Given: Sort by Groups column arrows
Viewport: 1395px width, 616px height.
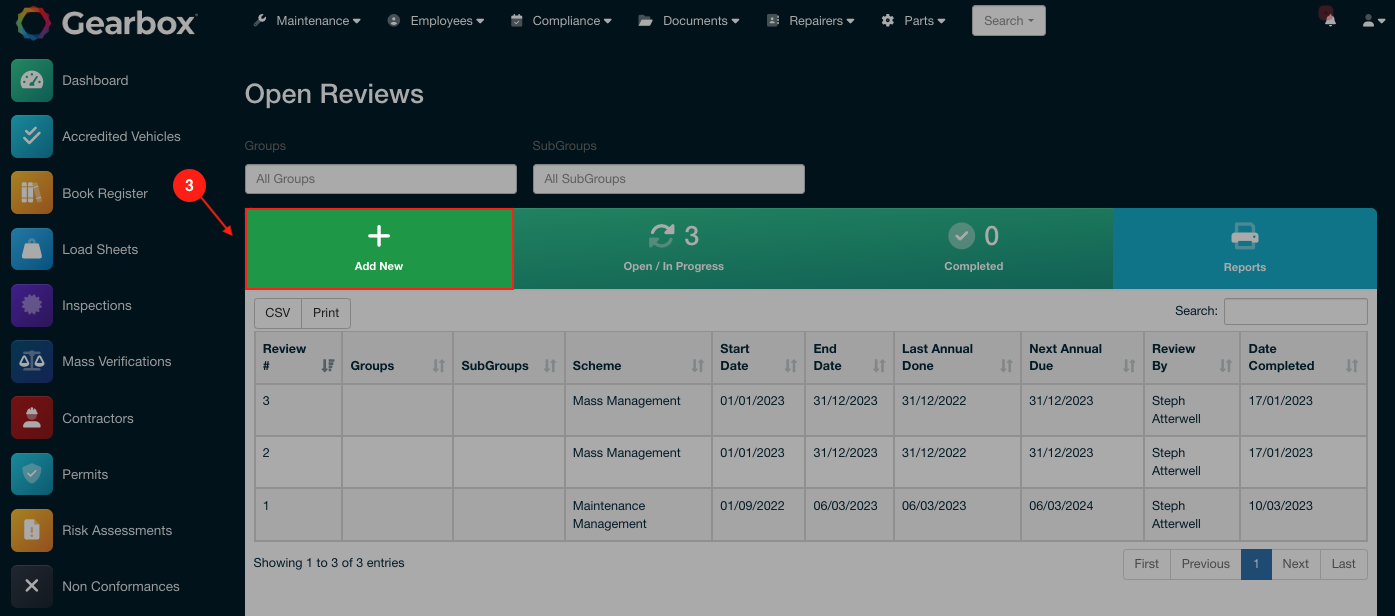Looking at the screenshot, I should [x=439, y=366].
